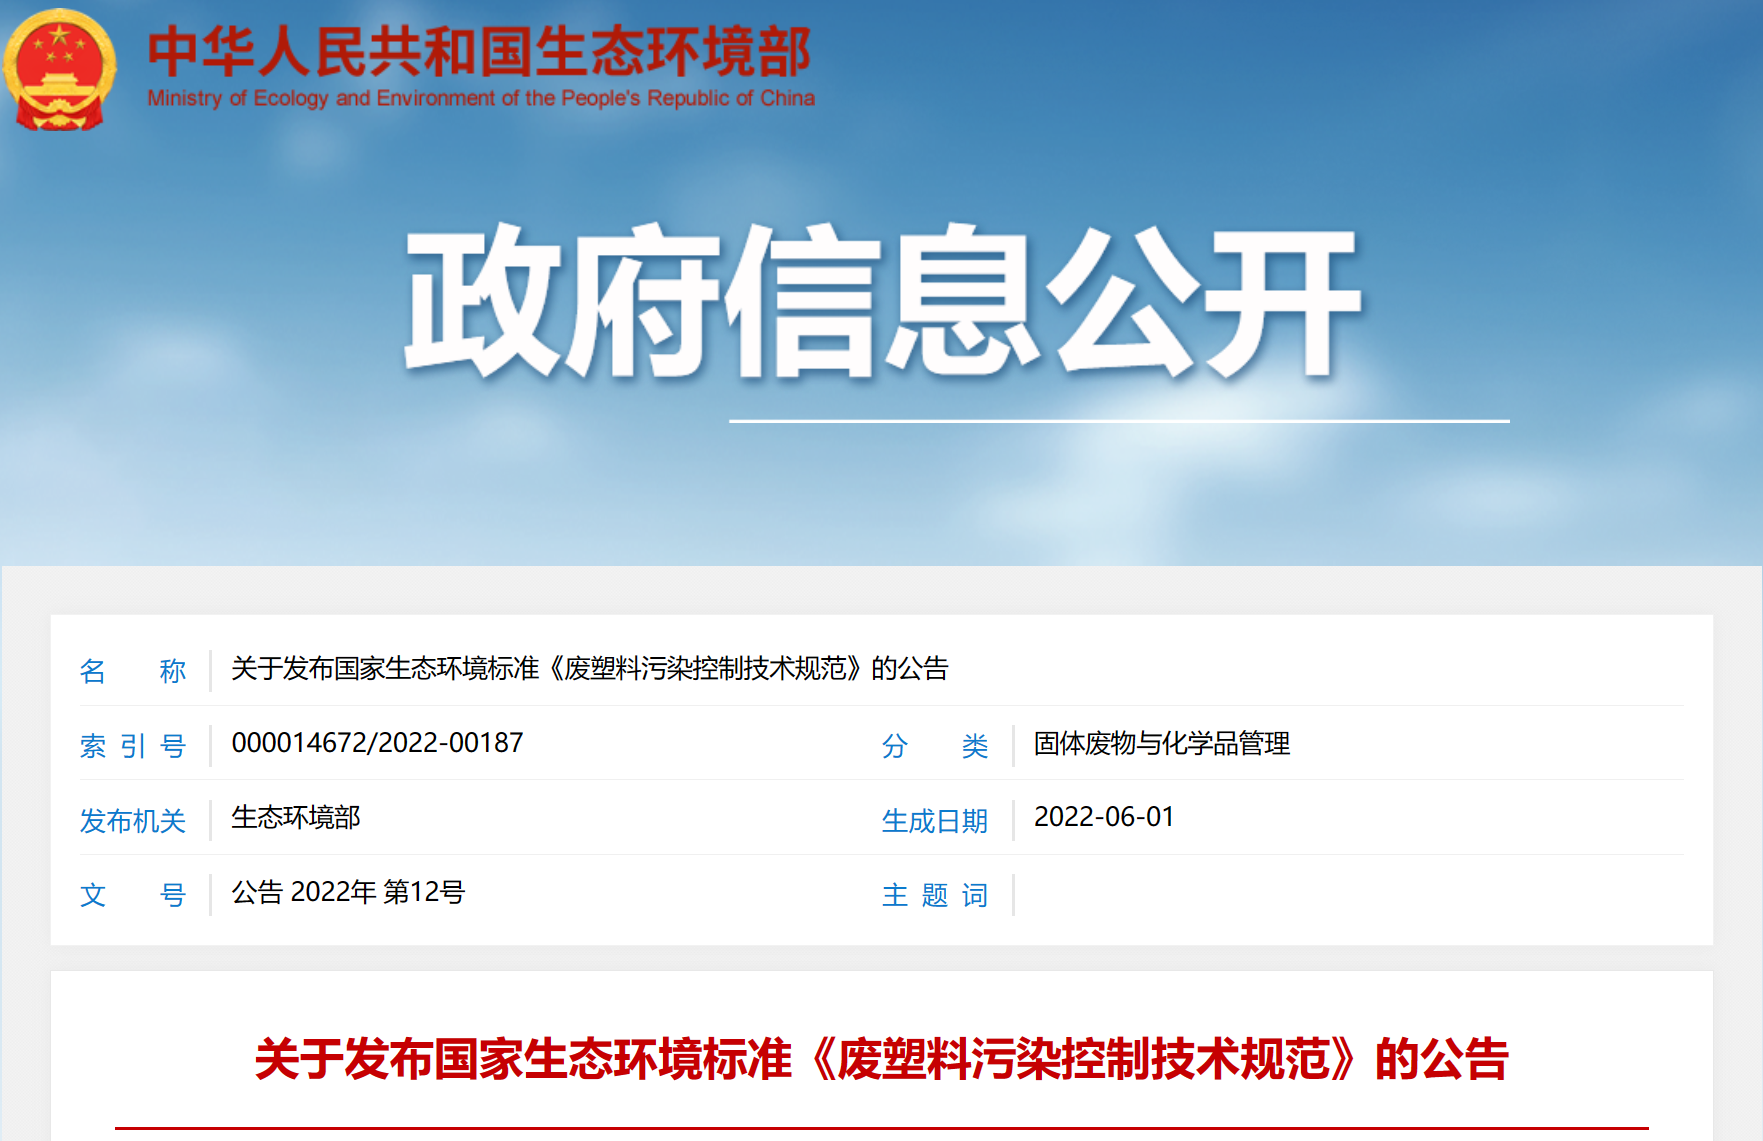This screenshot has width=1763, height=1141.
Task: Click the 分类 label
Action: pos(935,745)
